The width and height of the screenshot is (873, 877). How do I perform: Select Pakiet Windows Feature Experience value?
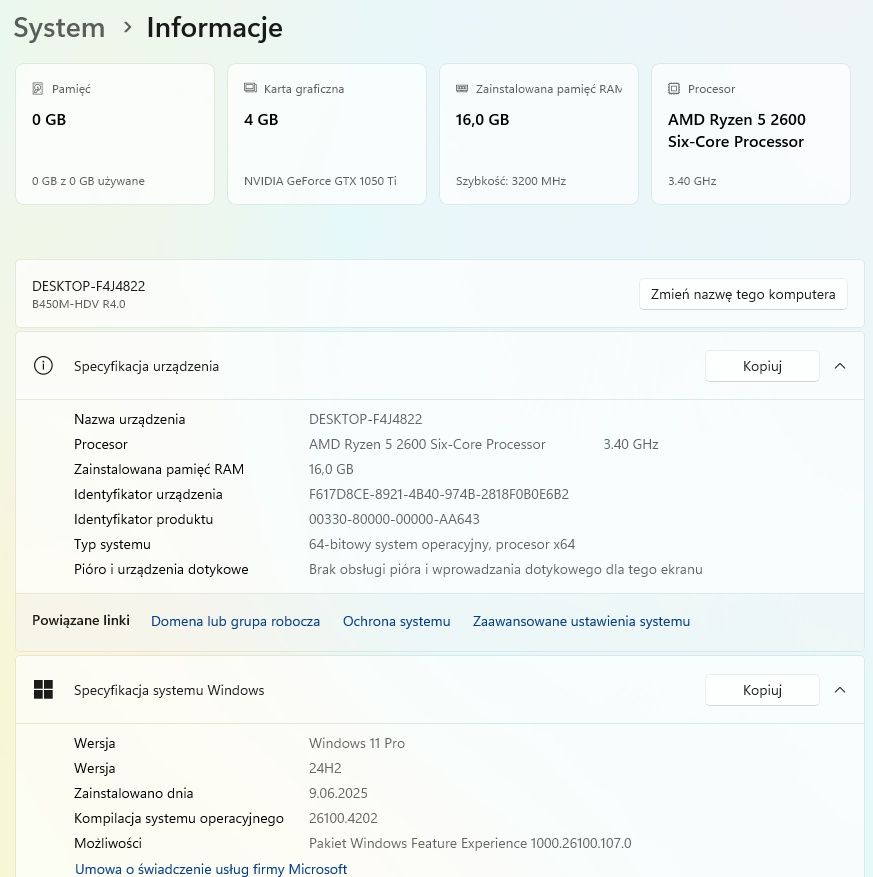point(470,843)
